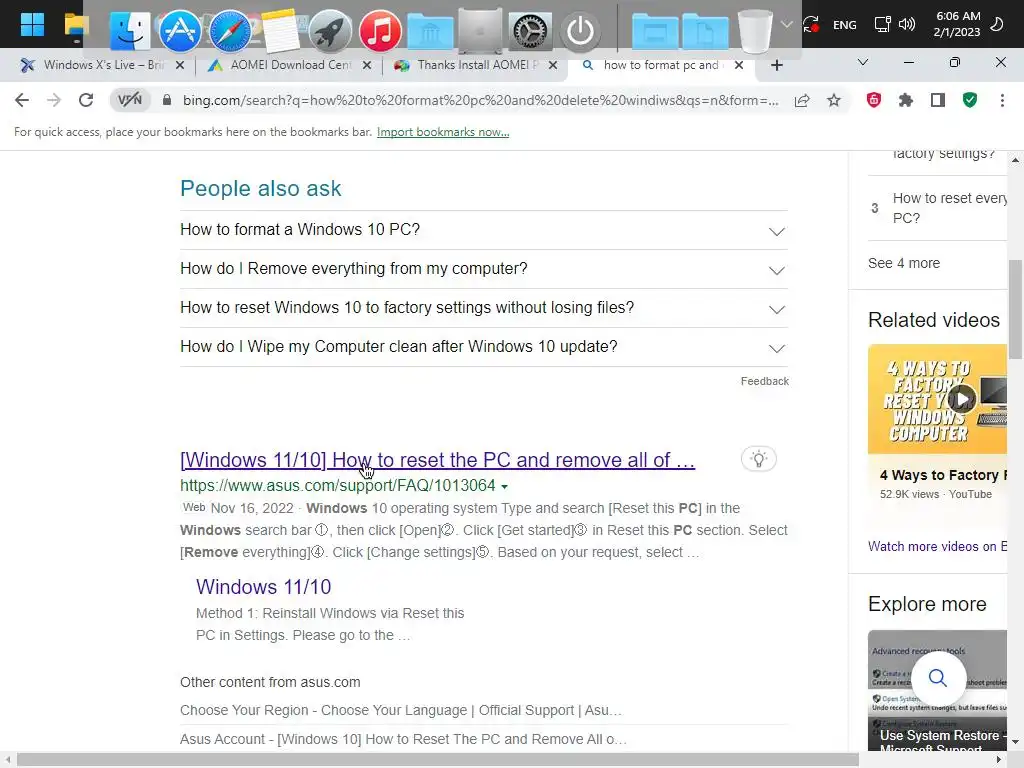
Task: Open the red shield extension
Action: click(874, 100)
